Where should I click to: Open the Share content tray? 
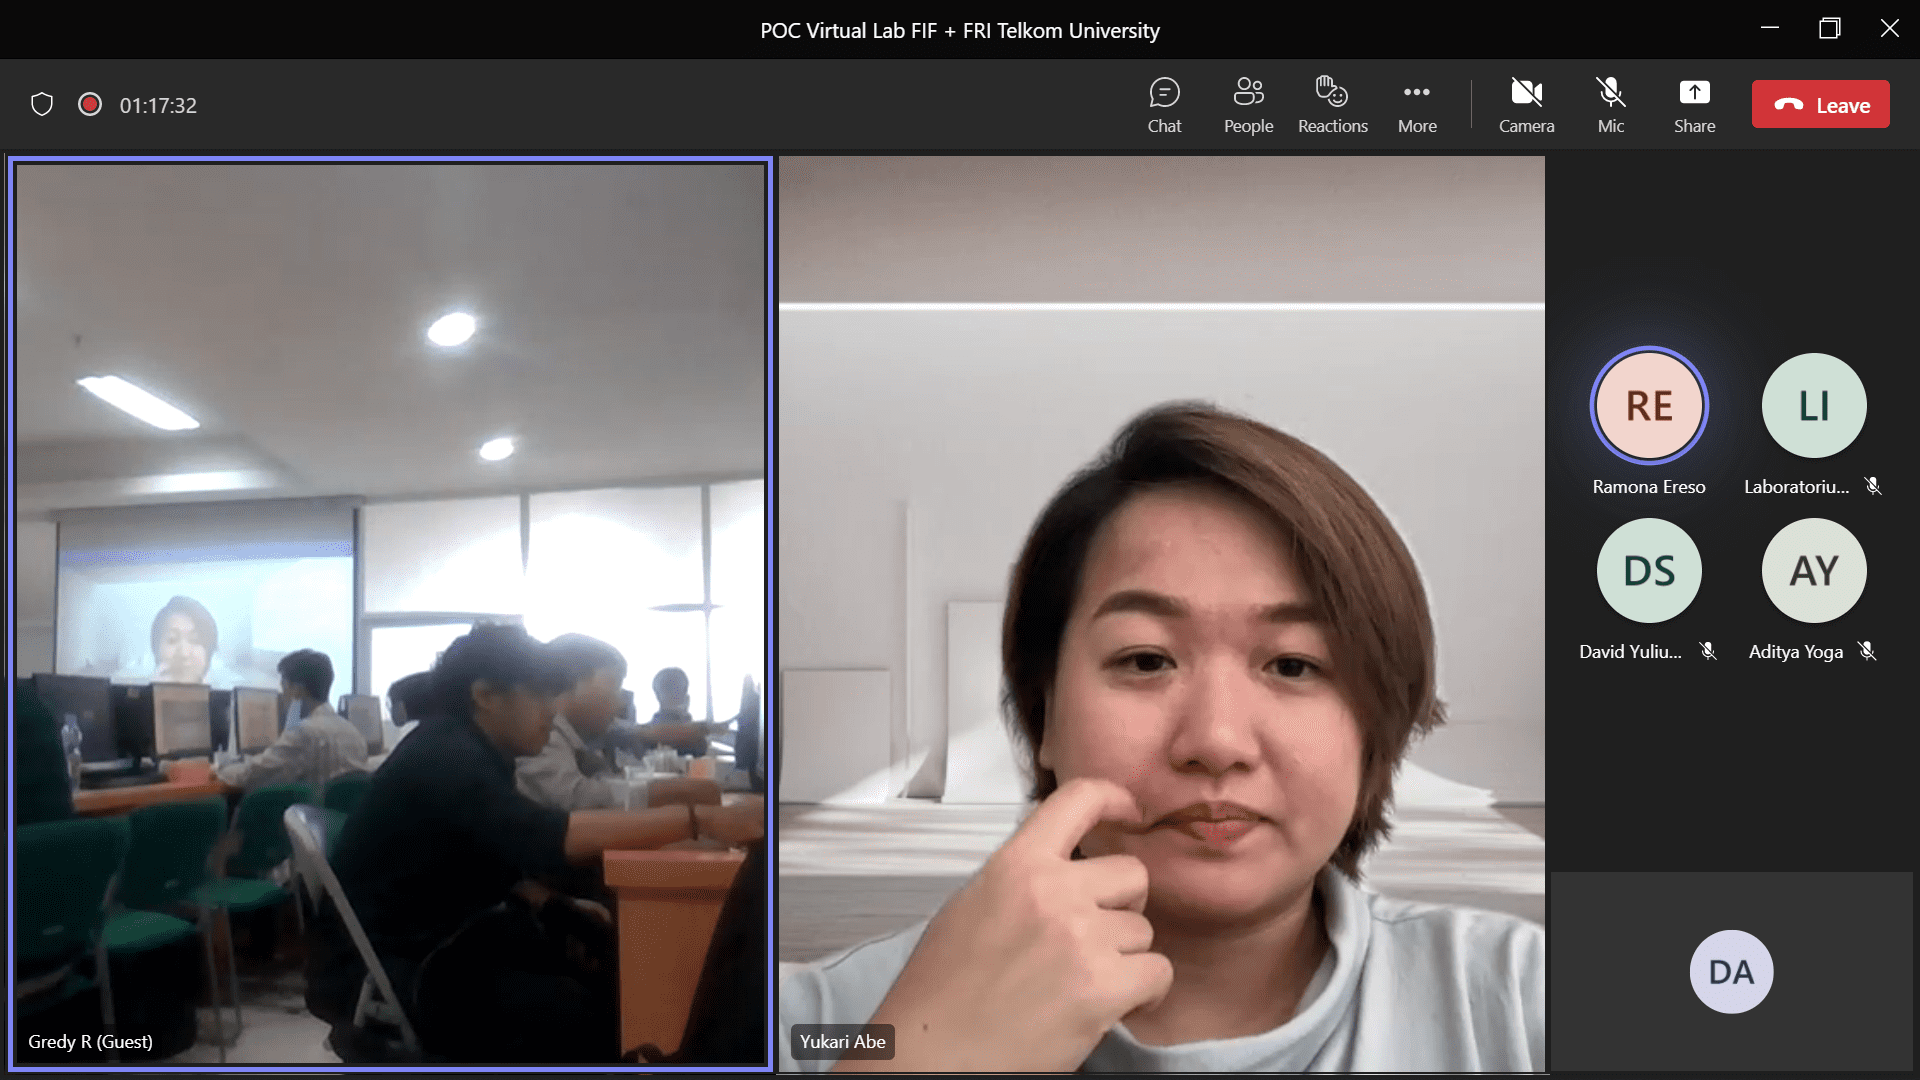[x=1694, y=105]
